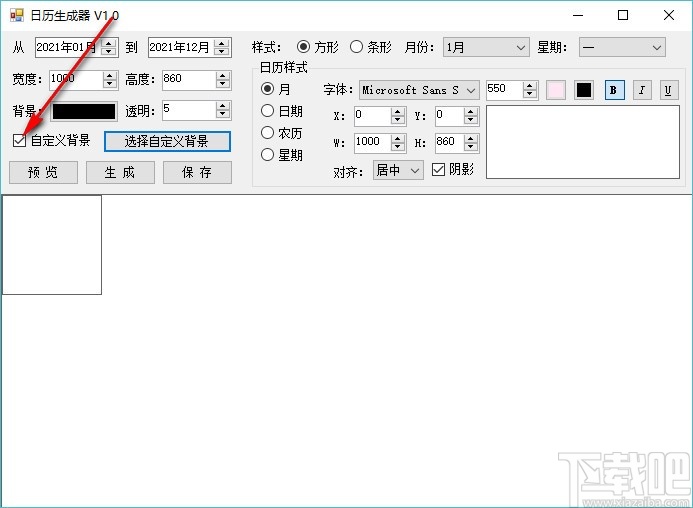Select the blank calendar thumbnail
The height and width of the screenshot is (508, 693).
tap(52, 245)
